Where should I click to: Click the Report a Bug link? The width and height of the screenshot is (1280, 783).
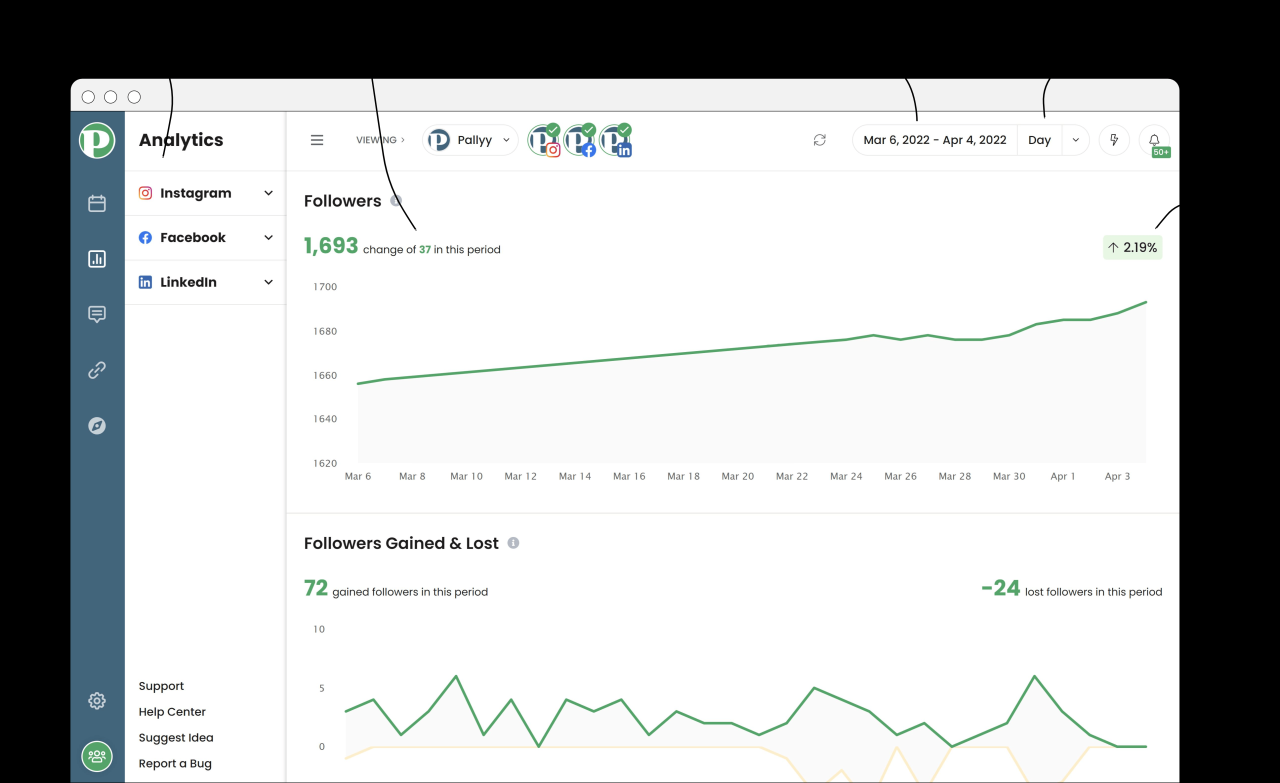click(175, 763)
